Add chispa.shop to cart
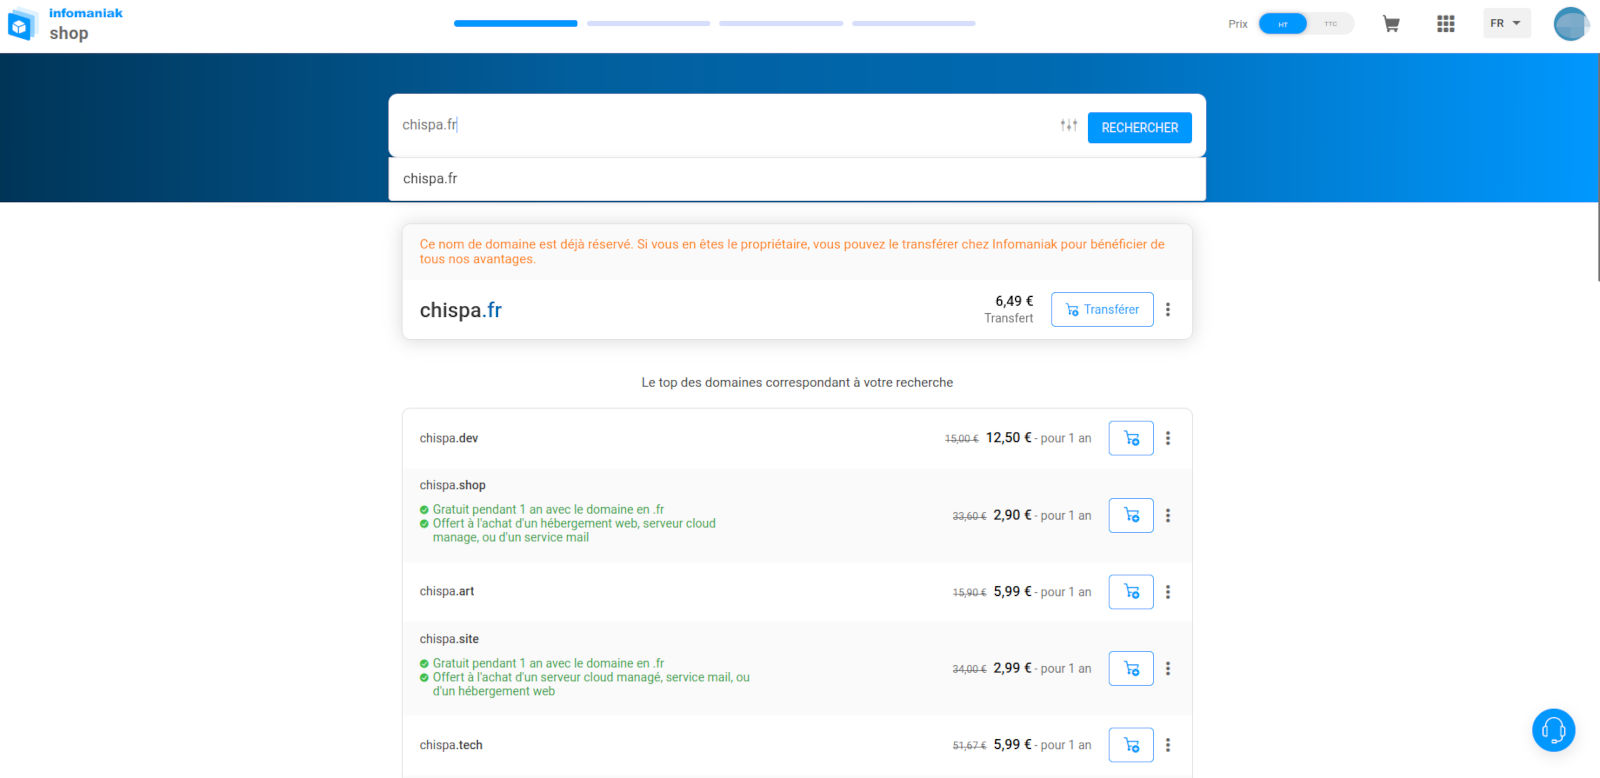Screen dimensions: 1600x778 1131,515
